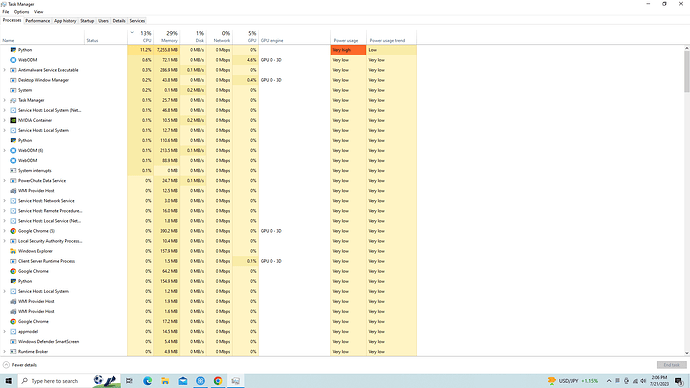Click the appmodel process icon
Screen dimensions: 690x388
pyautogui.click(x=13, y=332)
